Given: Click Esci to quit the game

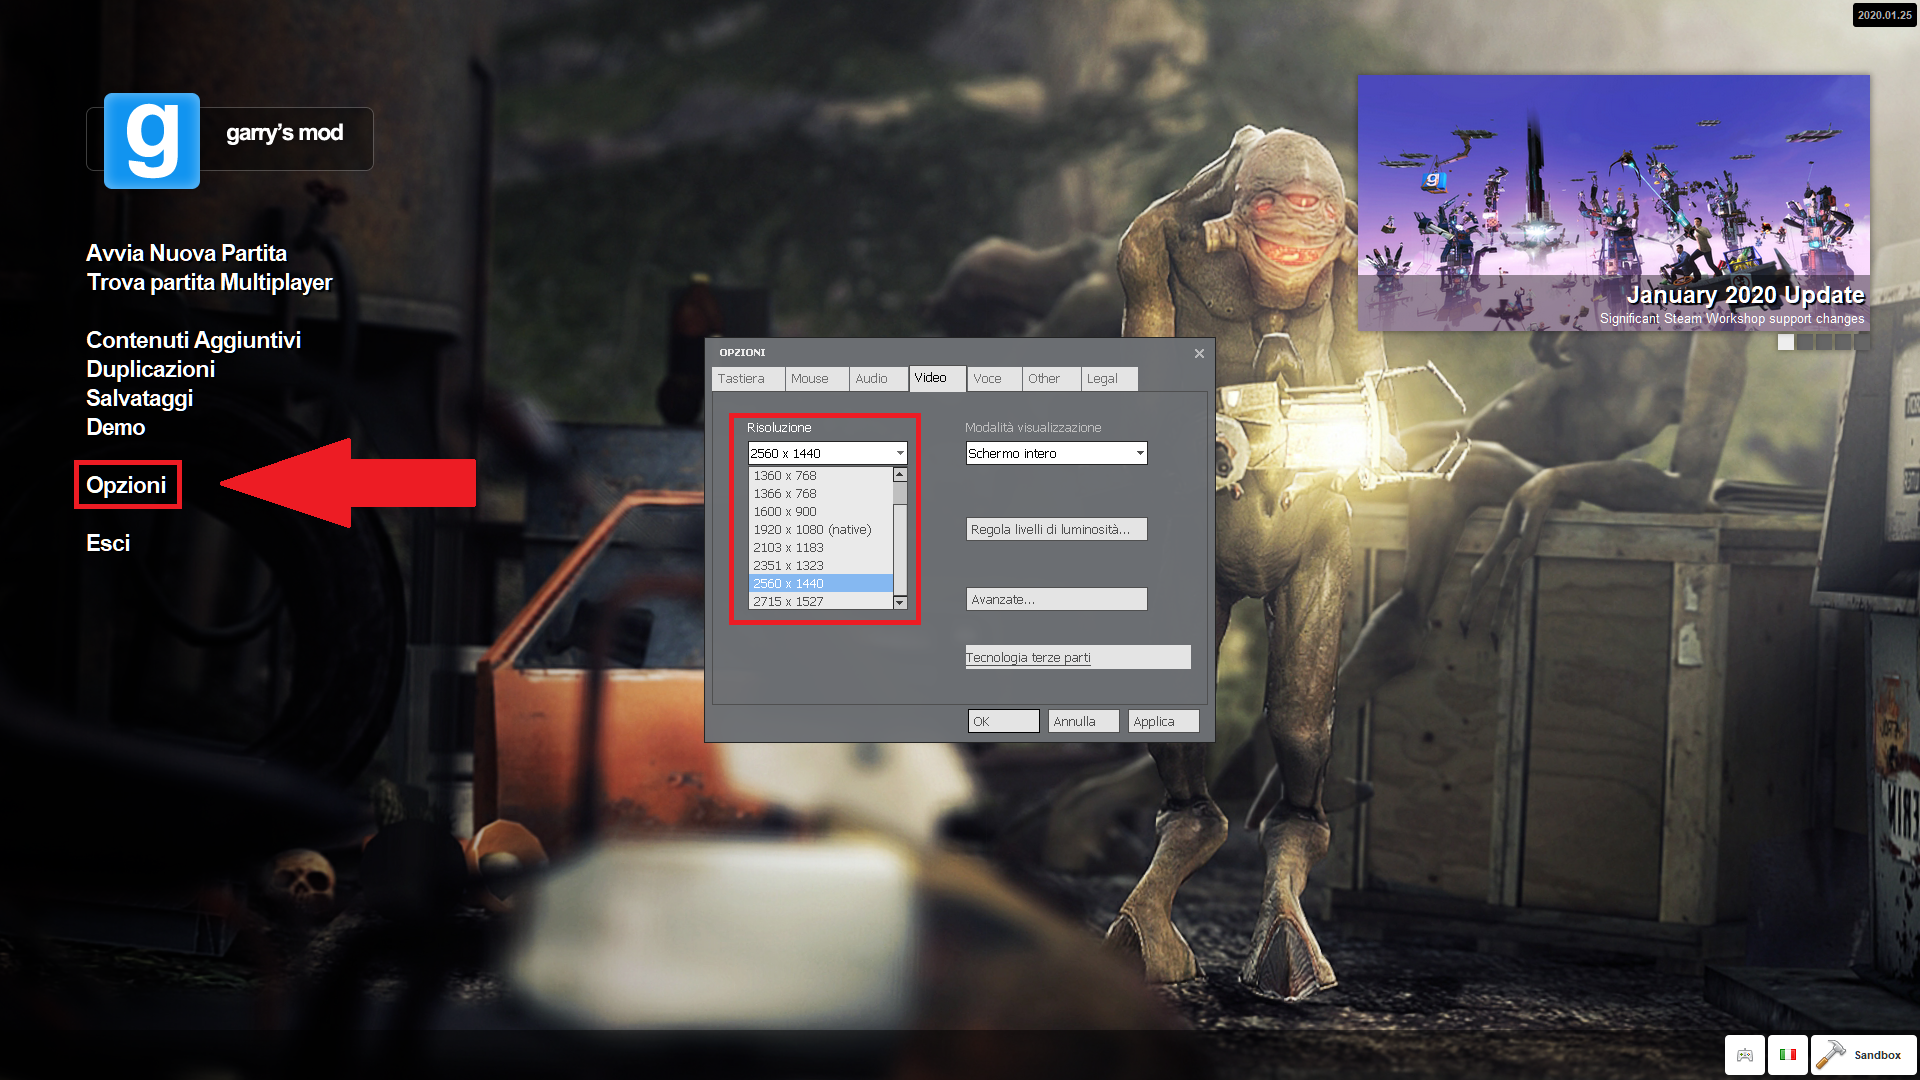Looking at the screenshot, I should tap(108, 543).
